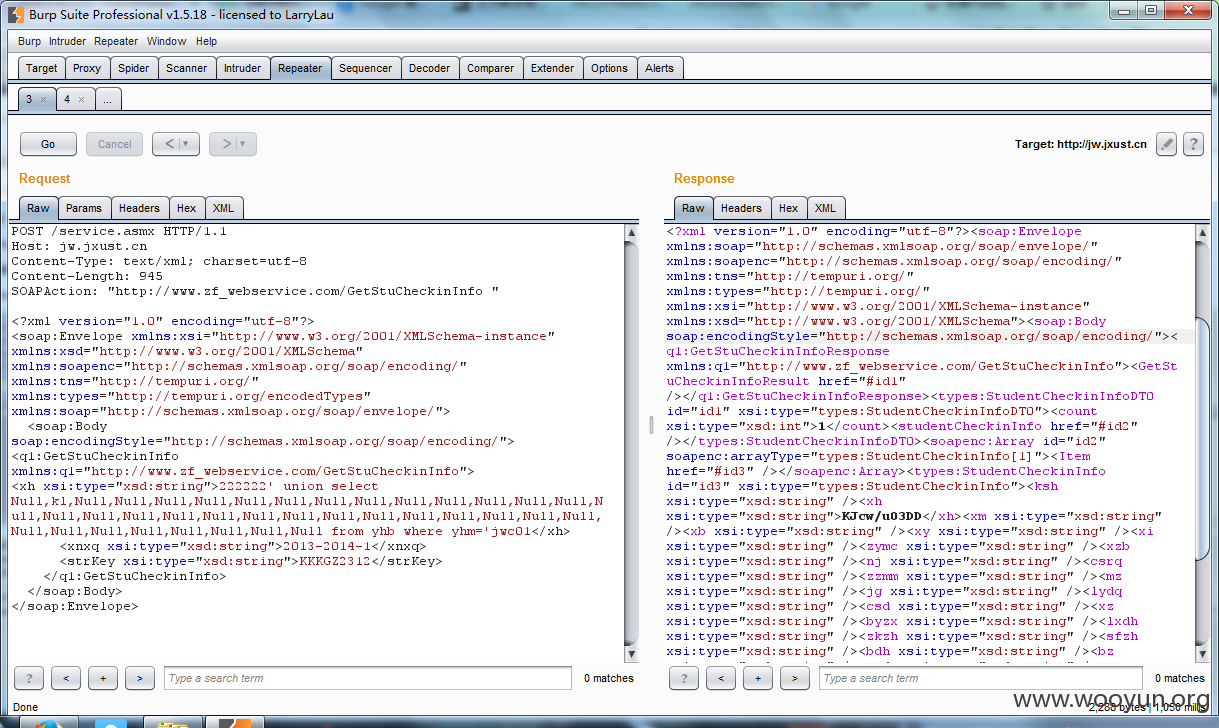The image size is (1219, 728).
Task: Switch to the Intruder tool tab
Action: click(x=242, y=68)
